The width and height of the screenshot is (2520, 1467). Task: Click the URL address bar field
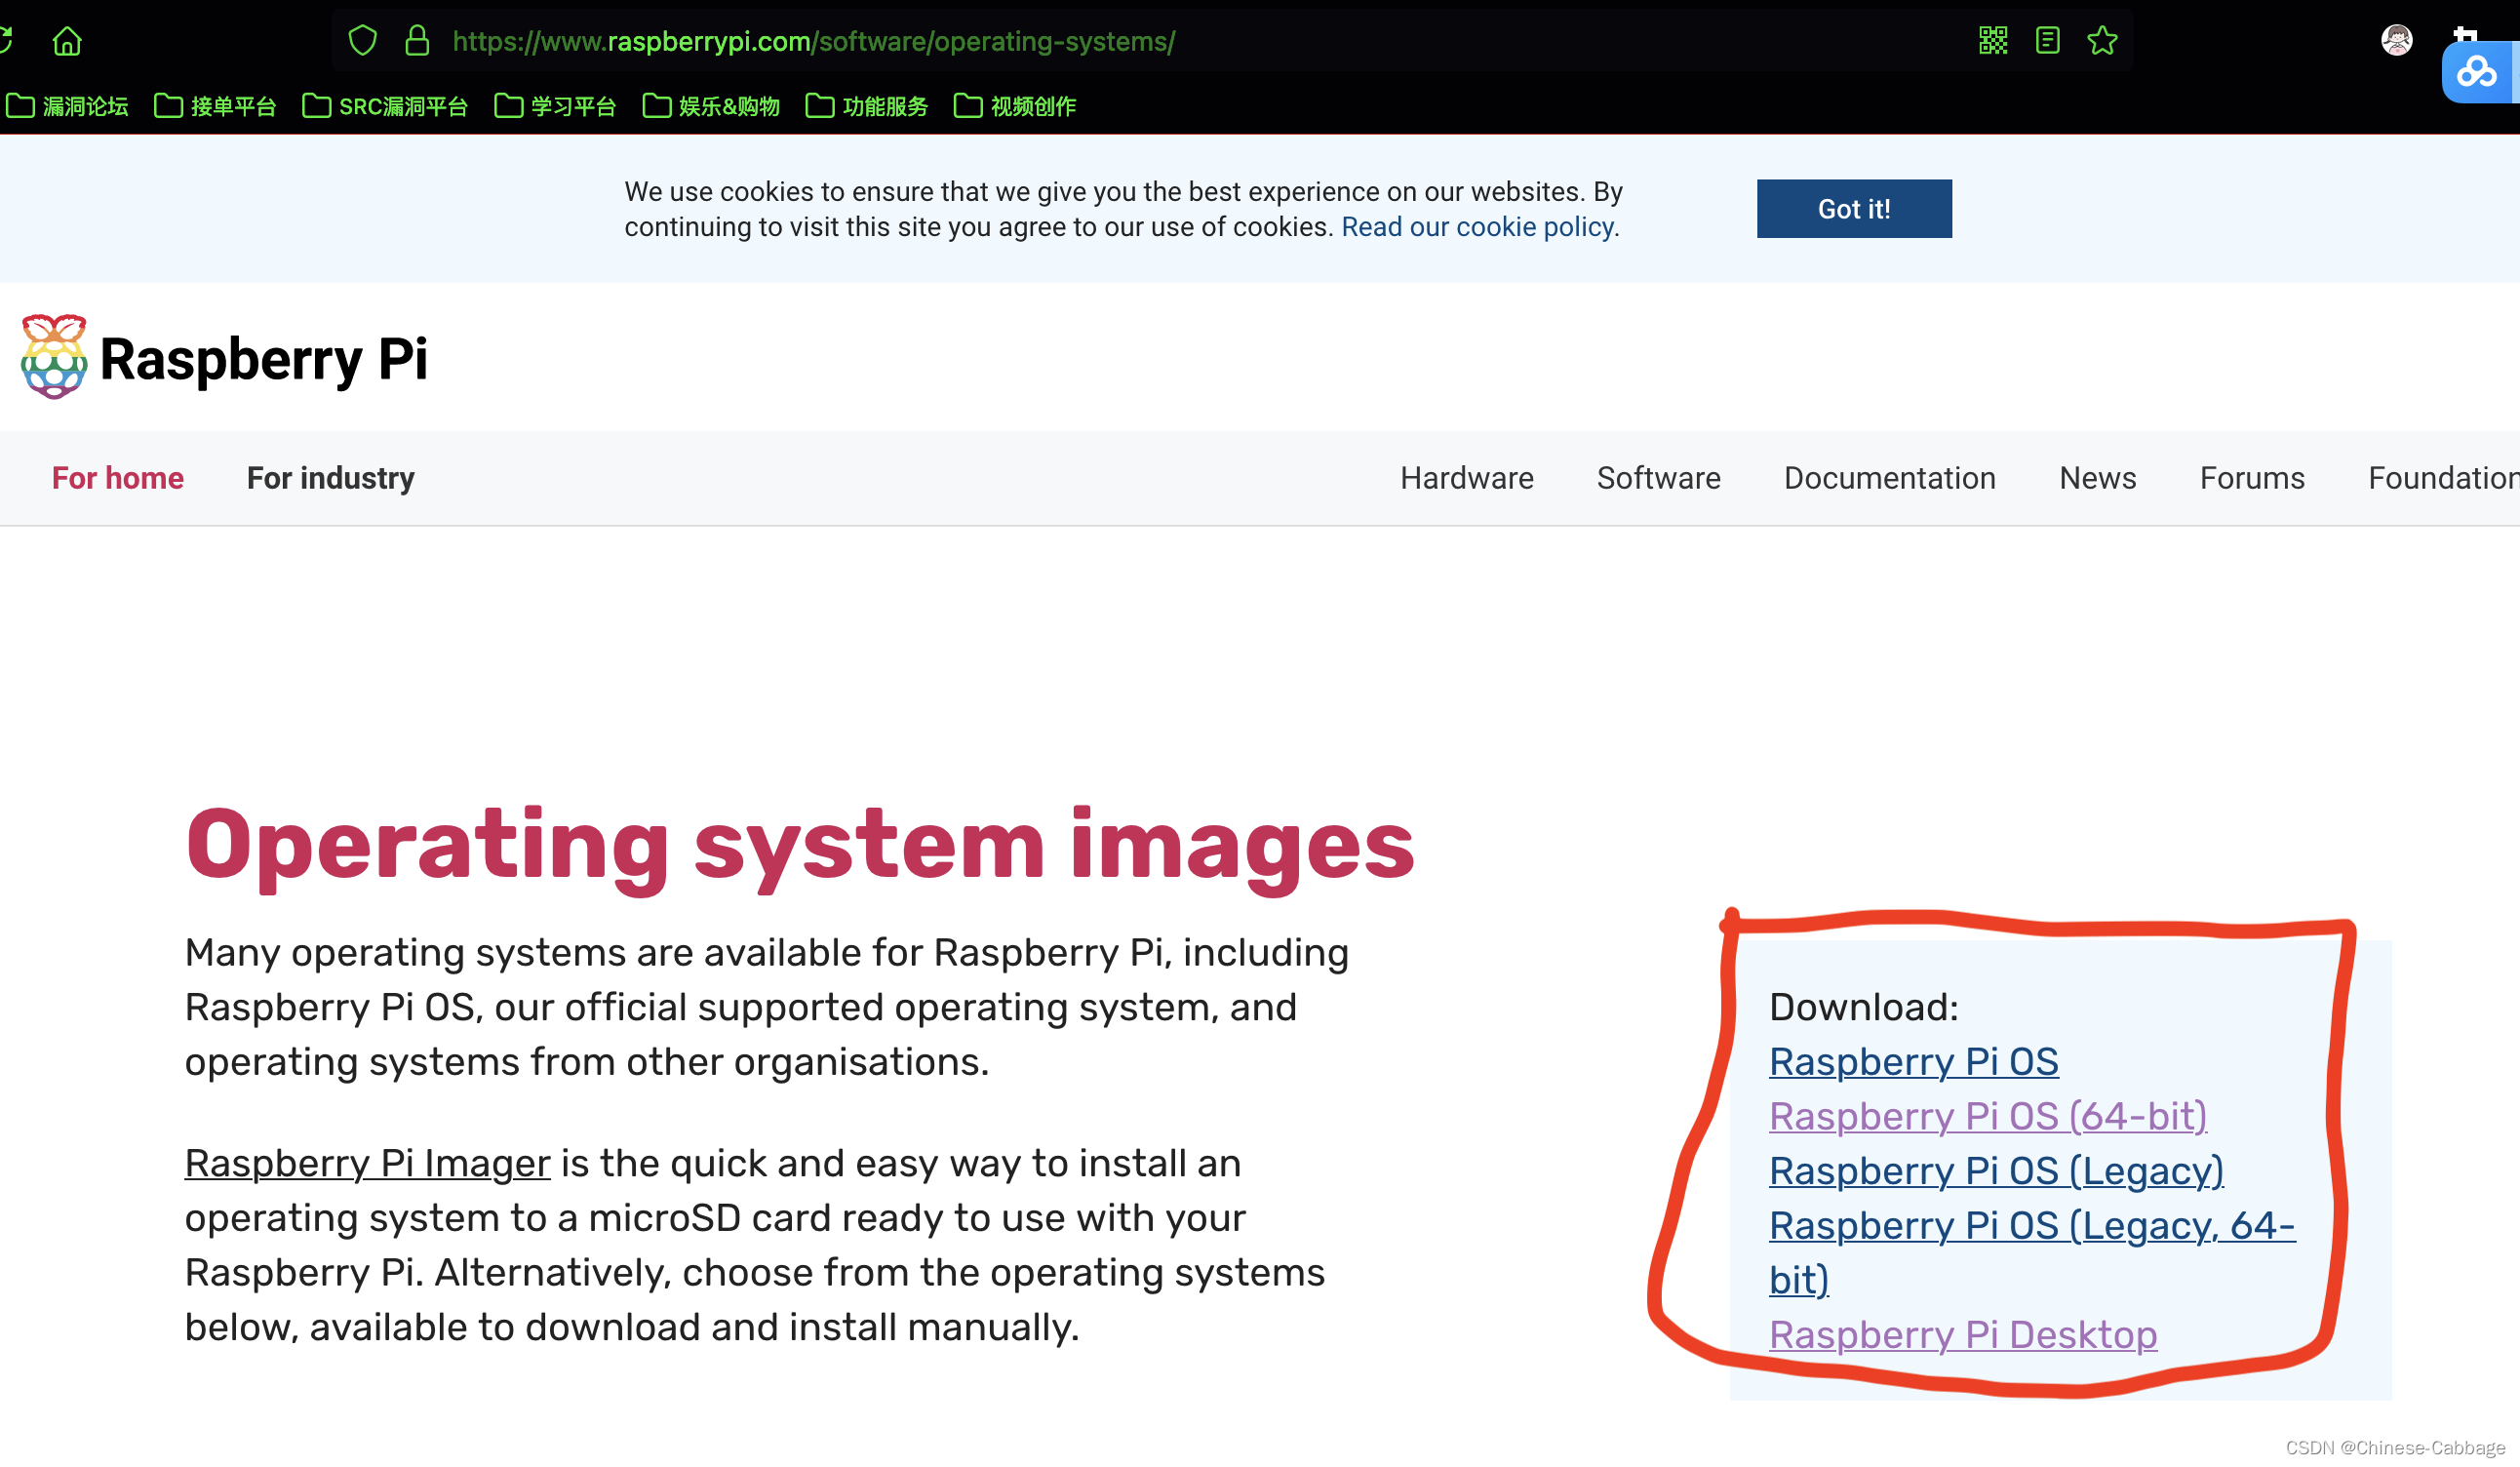[x=1100, y=41]
